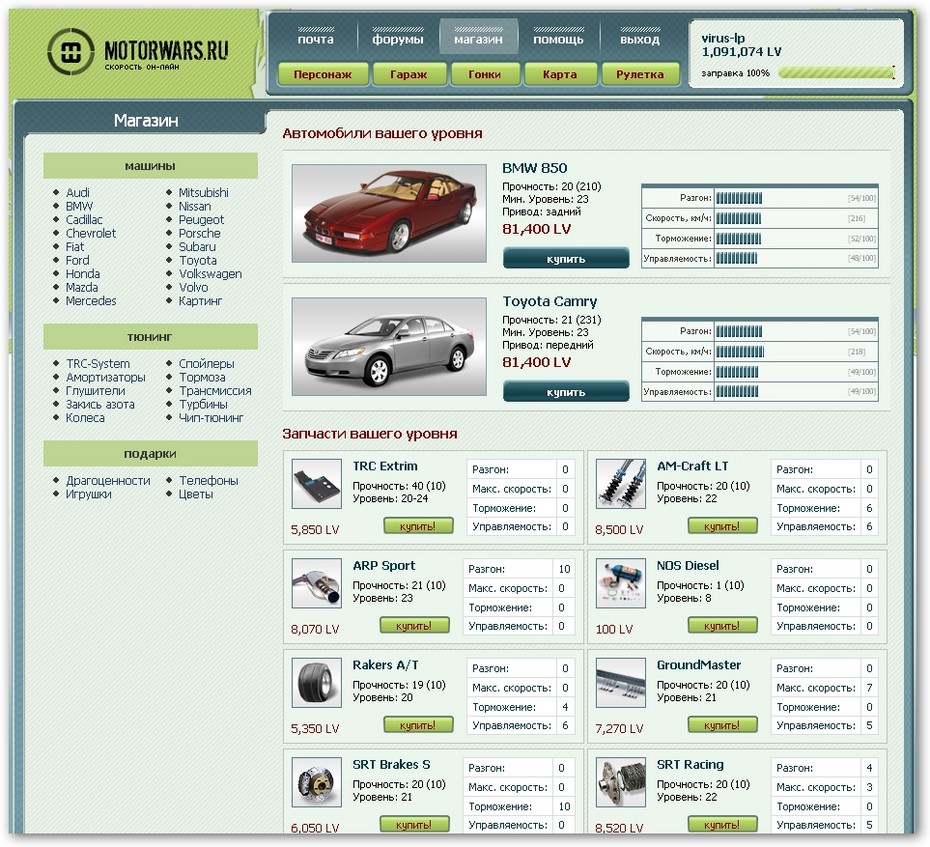The image size is (930, 847).
Task: Open Драгоценности gifts category
Action: [108, 481]
